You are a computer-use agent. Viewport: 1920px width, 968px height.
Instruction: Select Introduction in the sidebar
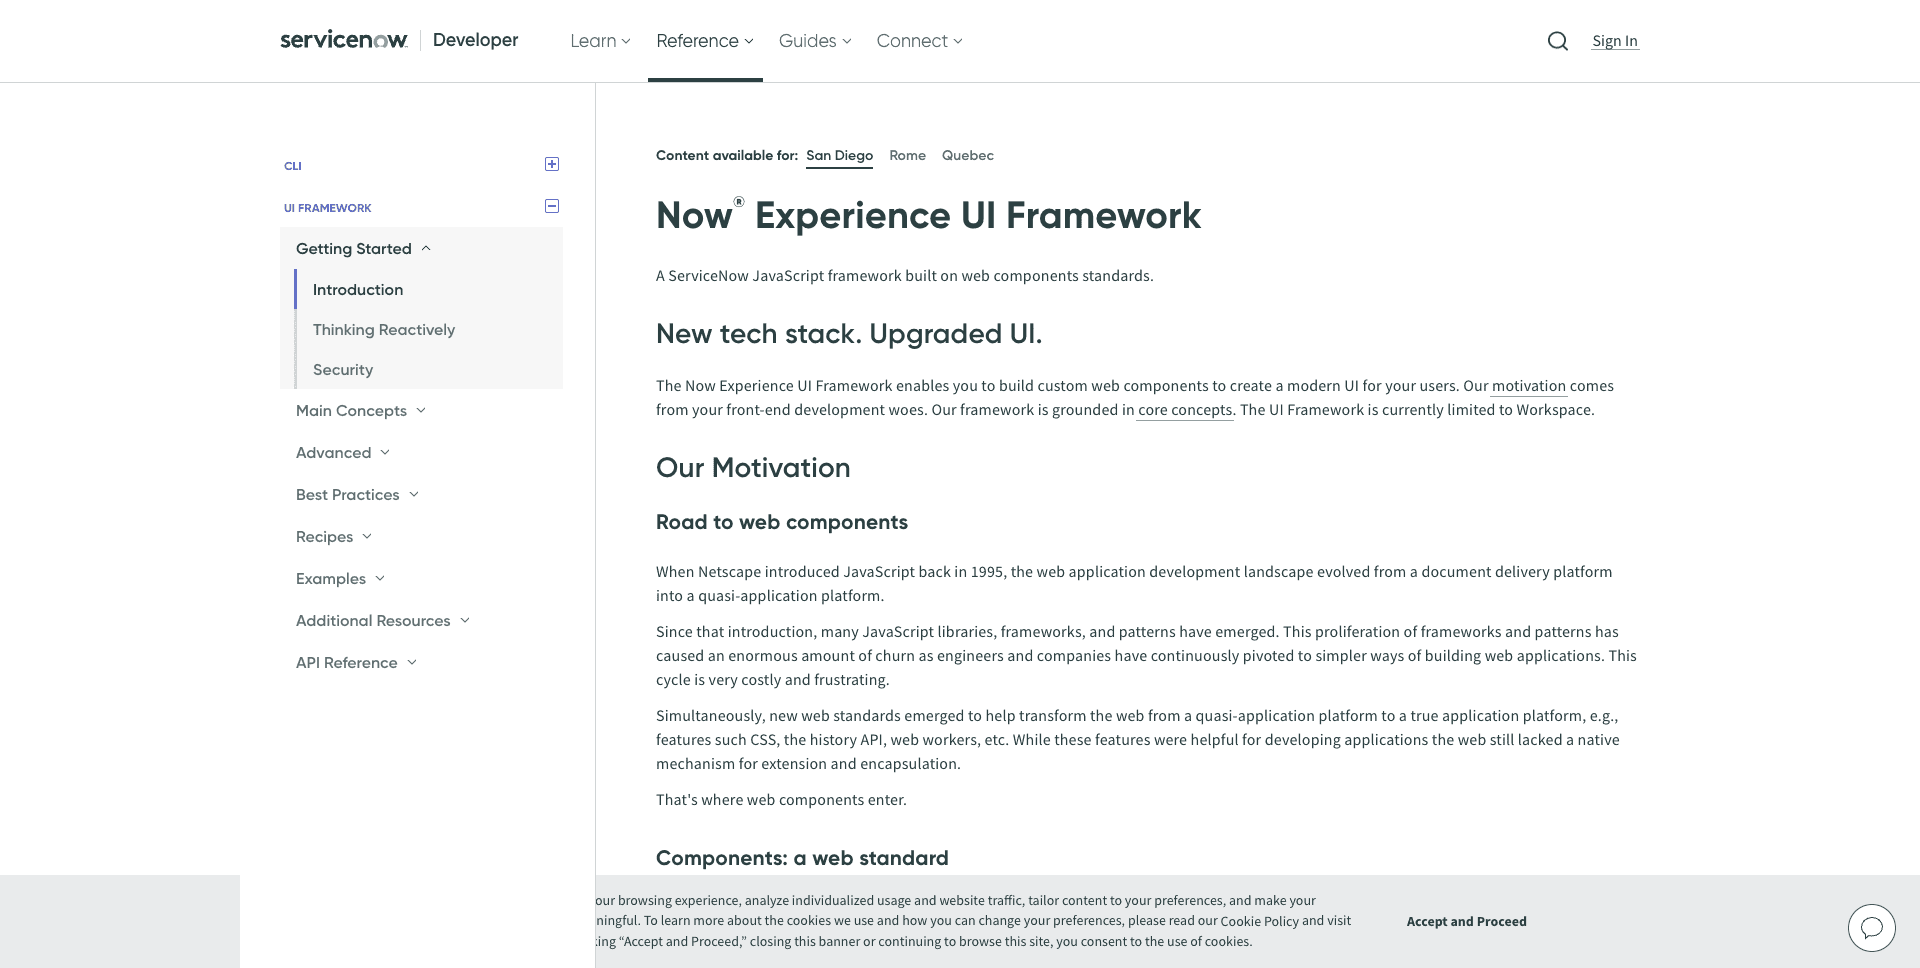[x=358, y=290]
